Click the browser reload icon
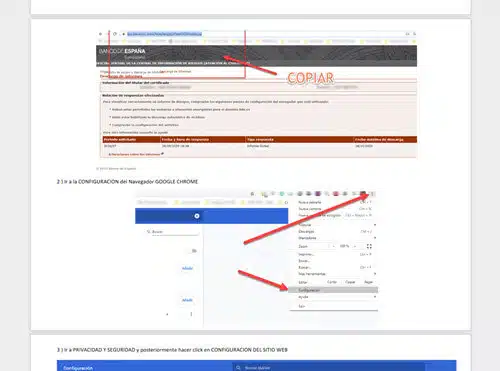The height and width of the screenshot is (371, 500). pos(115,34)
